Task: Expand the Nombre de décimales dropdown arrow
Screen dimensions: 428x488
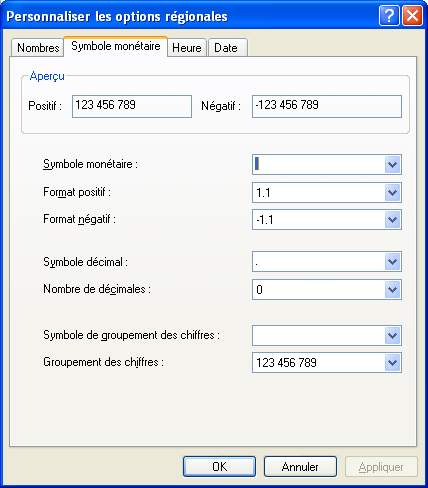Action: 392,289
